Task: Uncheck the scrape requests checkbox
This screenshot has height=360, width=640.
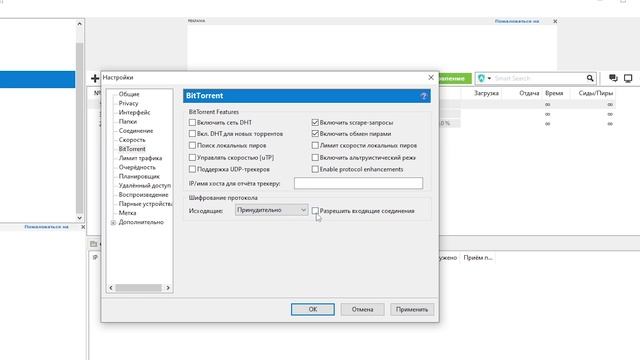Action: point(315,122)
